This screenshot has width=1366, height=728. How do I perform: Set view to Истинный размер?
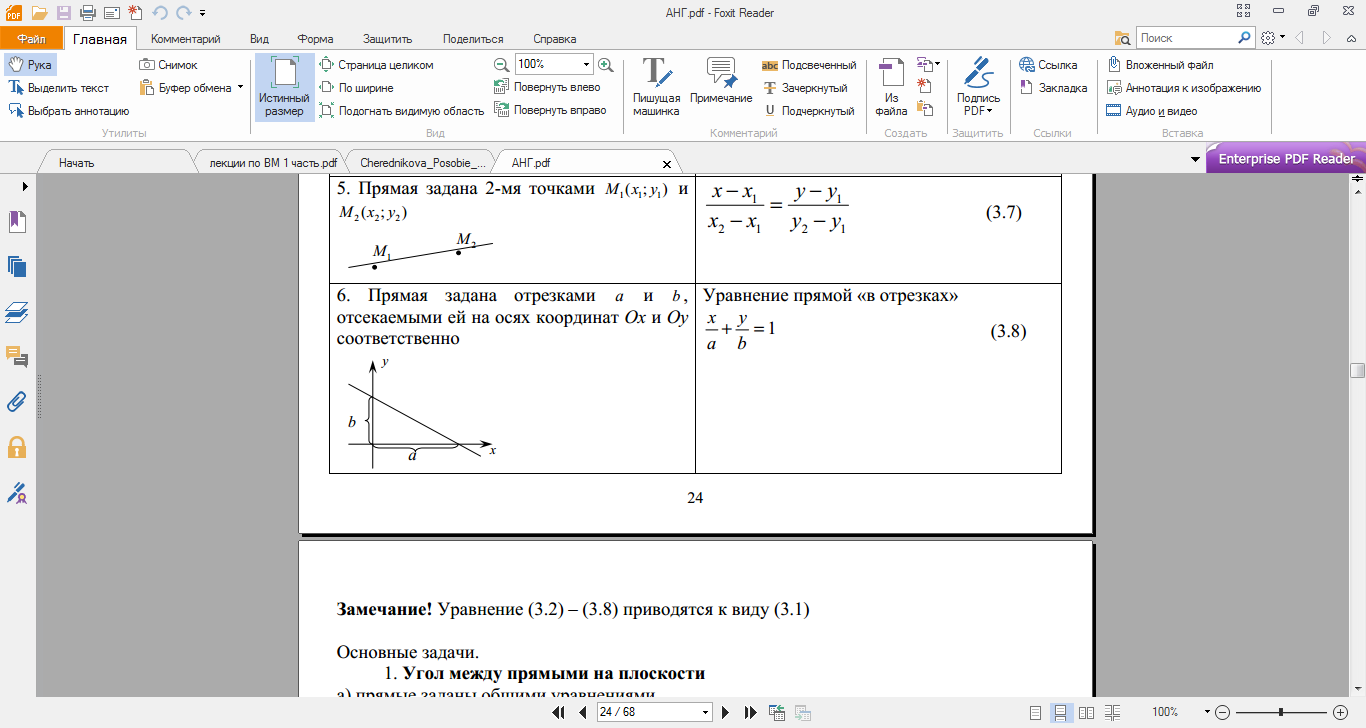(284, 87)
